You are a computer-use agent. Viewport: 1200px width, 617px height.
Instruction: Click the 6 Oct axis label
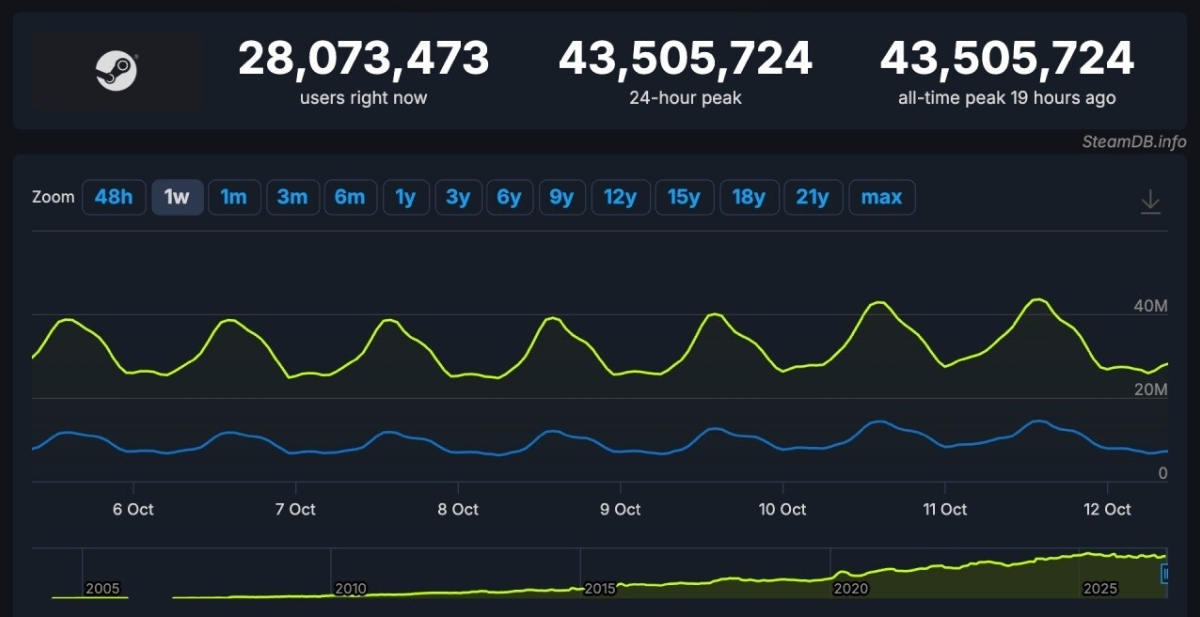[x=133, y=509]
